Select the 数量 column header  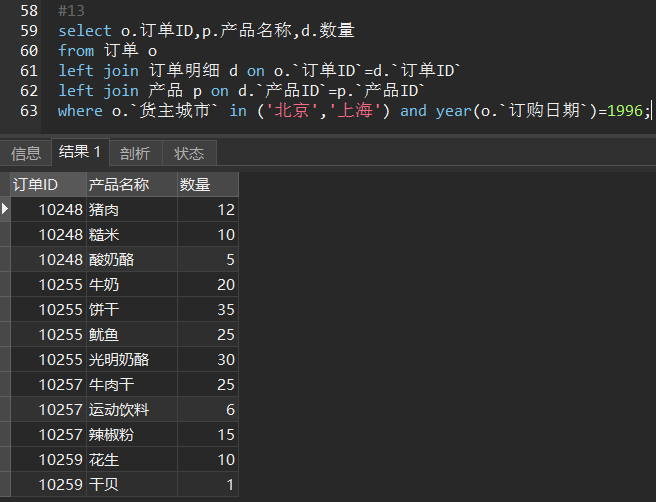click(207, 184)
